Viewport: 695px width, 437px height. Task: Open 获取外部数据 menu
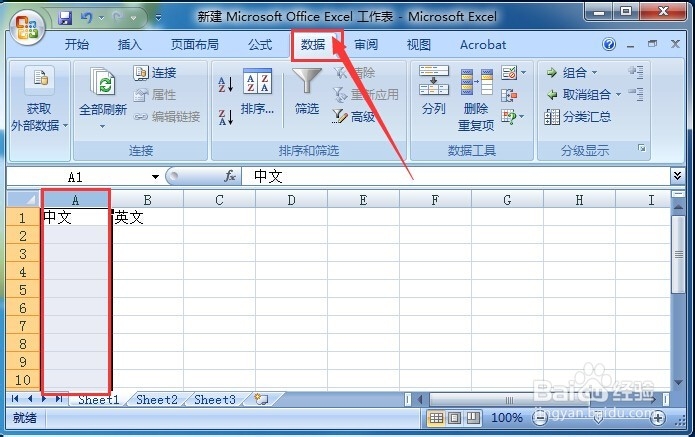(x=39, y=99)
